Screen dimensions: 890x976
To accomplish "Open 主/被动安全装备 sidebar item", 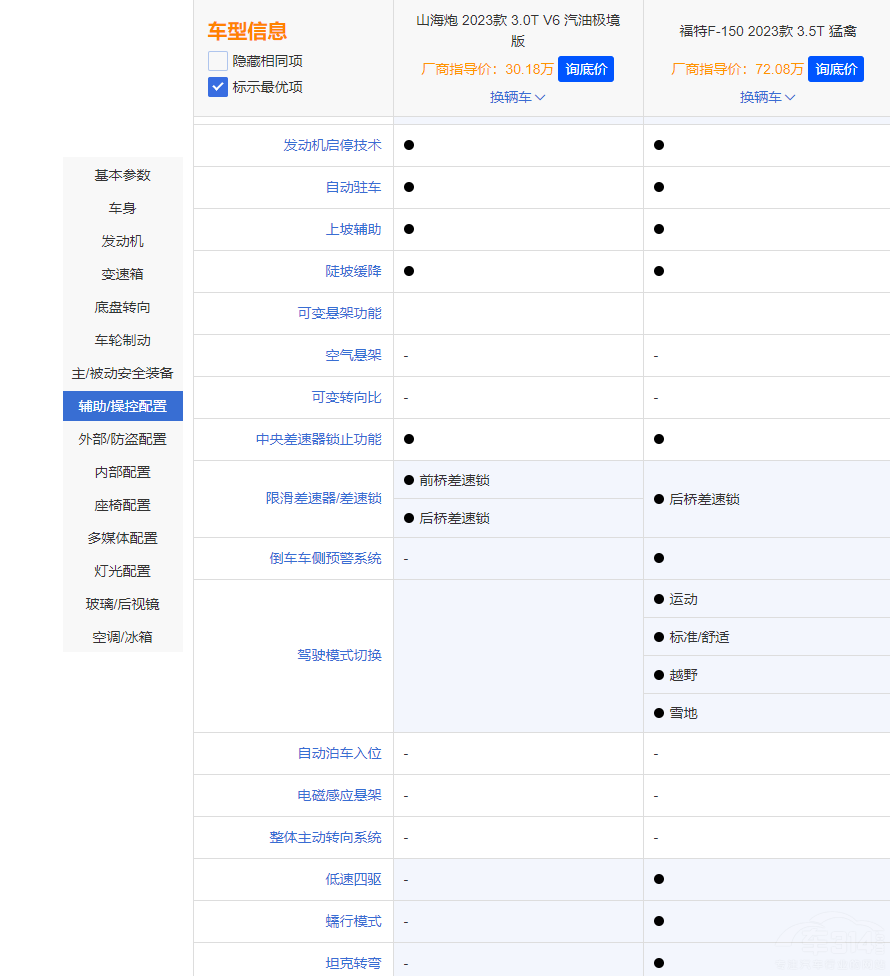I will tap(122, 373).
